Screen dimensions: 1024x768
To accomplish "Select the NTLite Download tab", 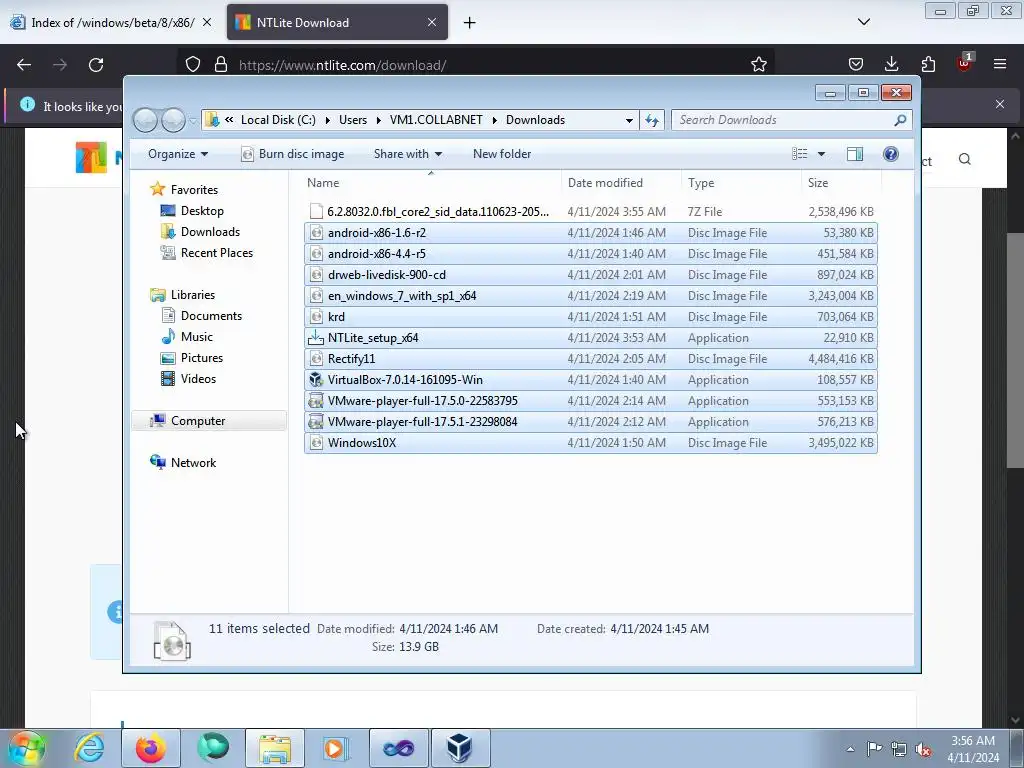I will pyautogui.click(x=337, y=22).
